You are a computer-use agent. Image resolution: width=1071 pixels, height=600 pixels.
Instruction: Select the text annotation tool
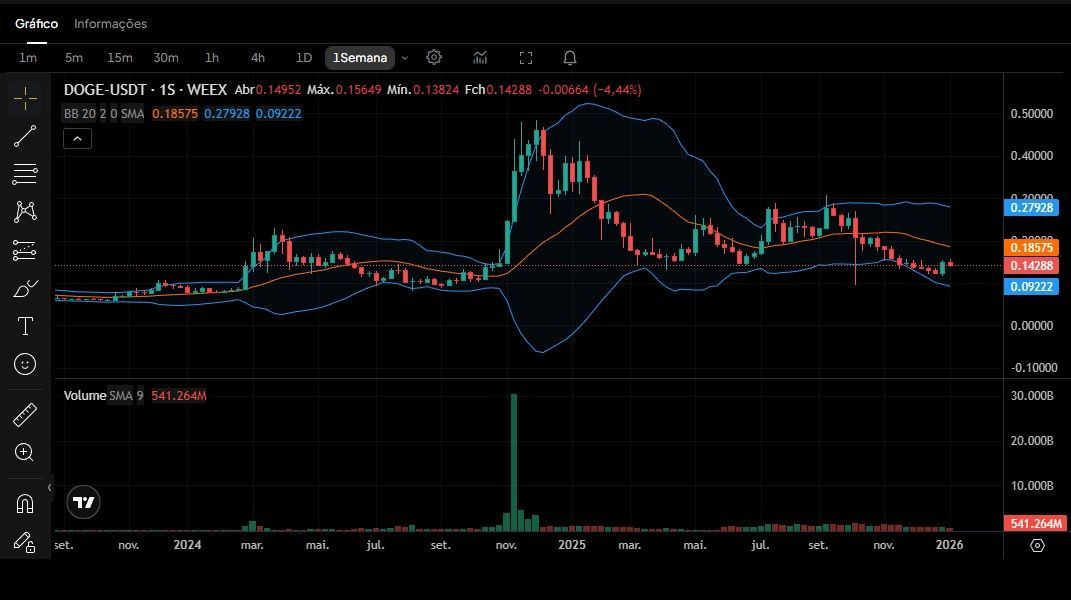click(25, 326)
